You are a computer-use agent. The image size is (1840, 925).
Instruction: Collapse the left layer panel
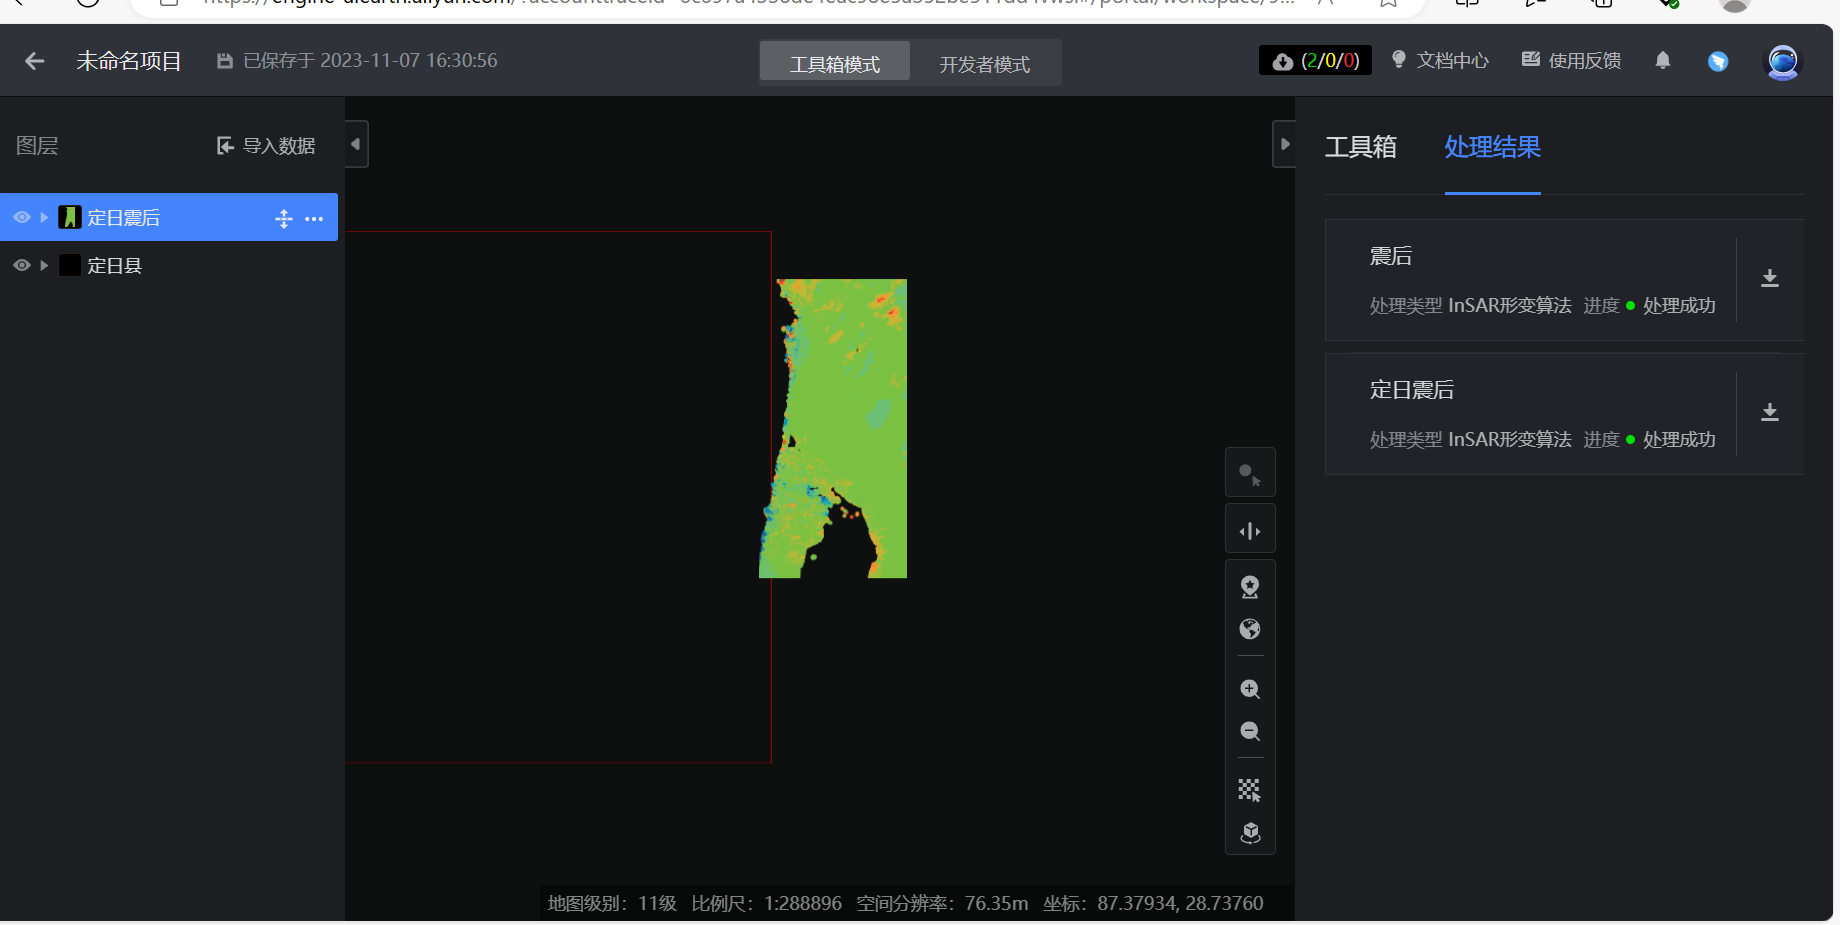356,144
